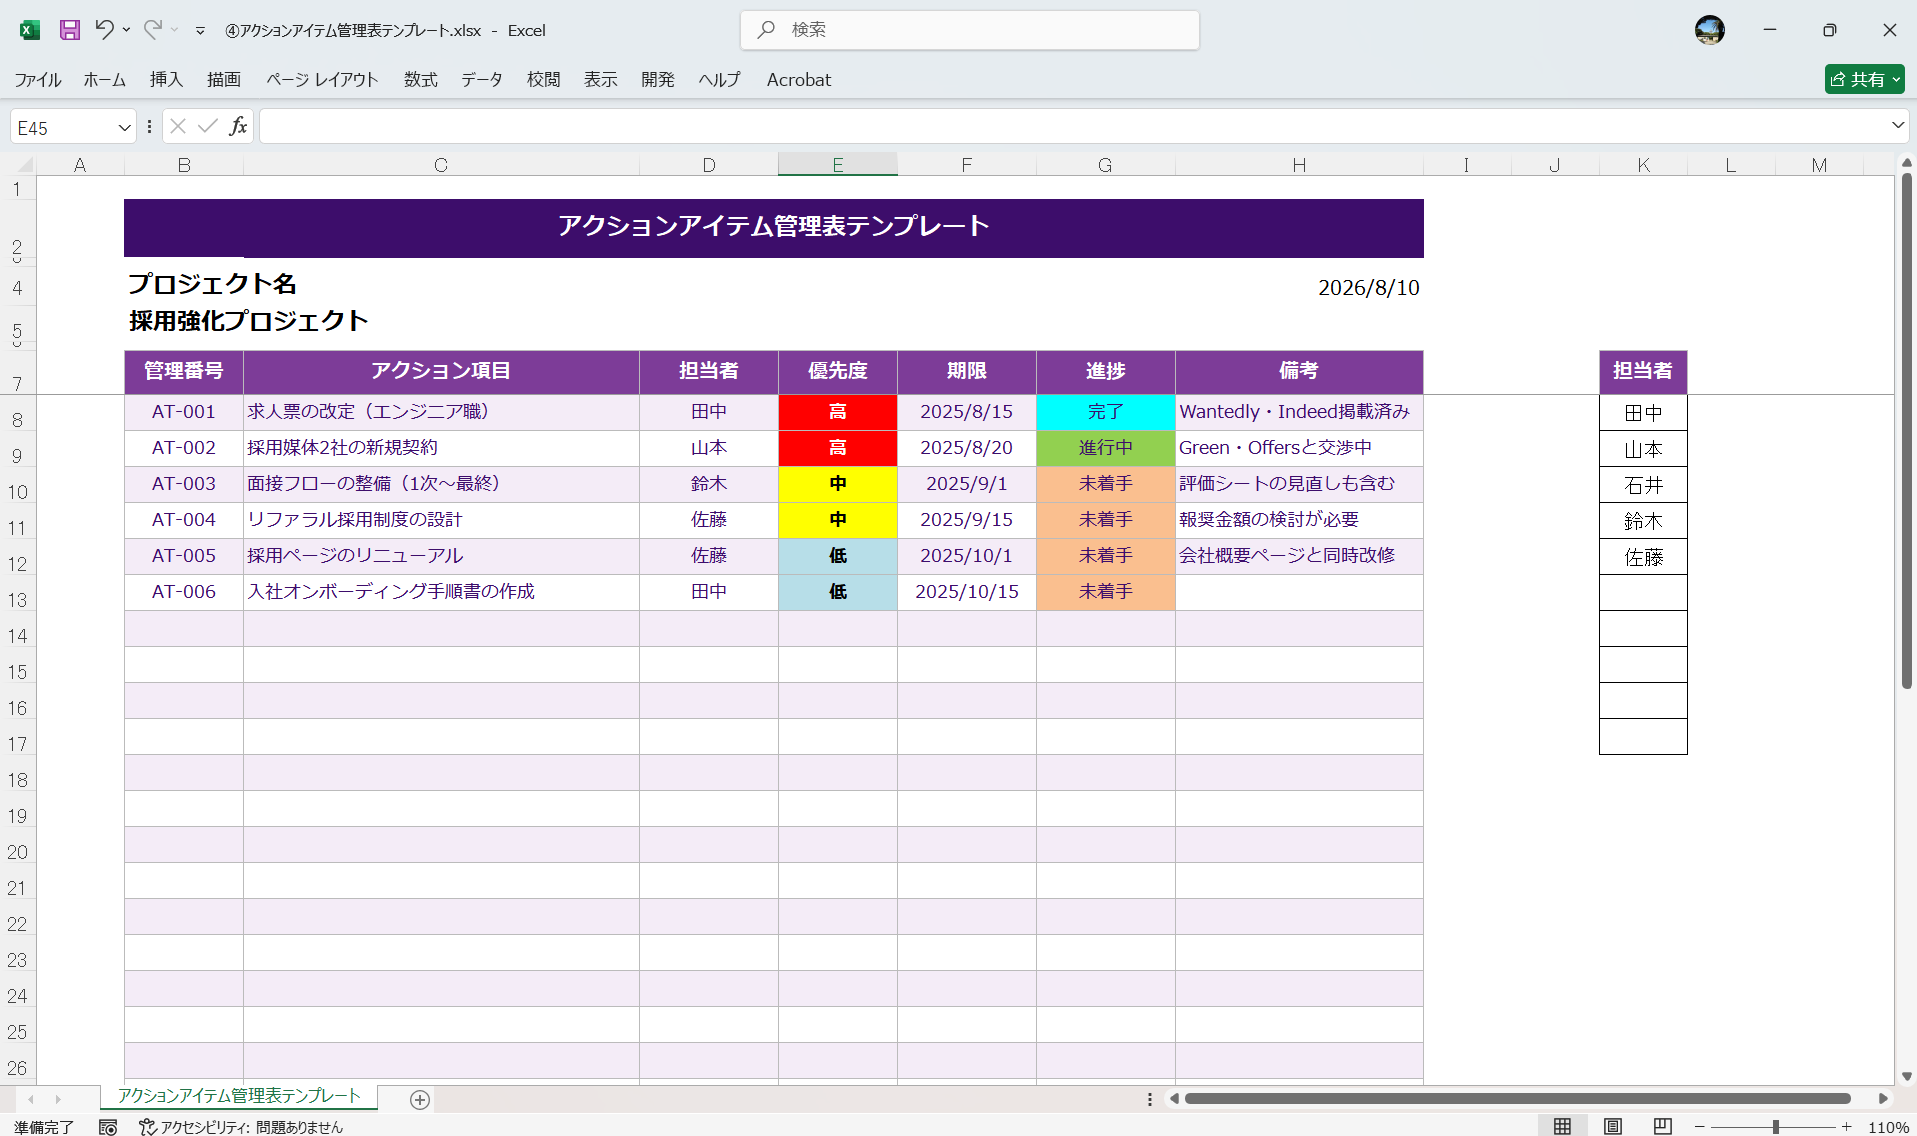Image resolution: width=1917 pixels, height=1136 pixels.
Task: Open the ページ レイアウト ribbon tab
Action: pos(322,80)
